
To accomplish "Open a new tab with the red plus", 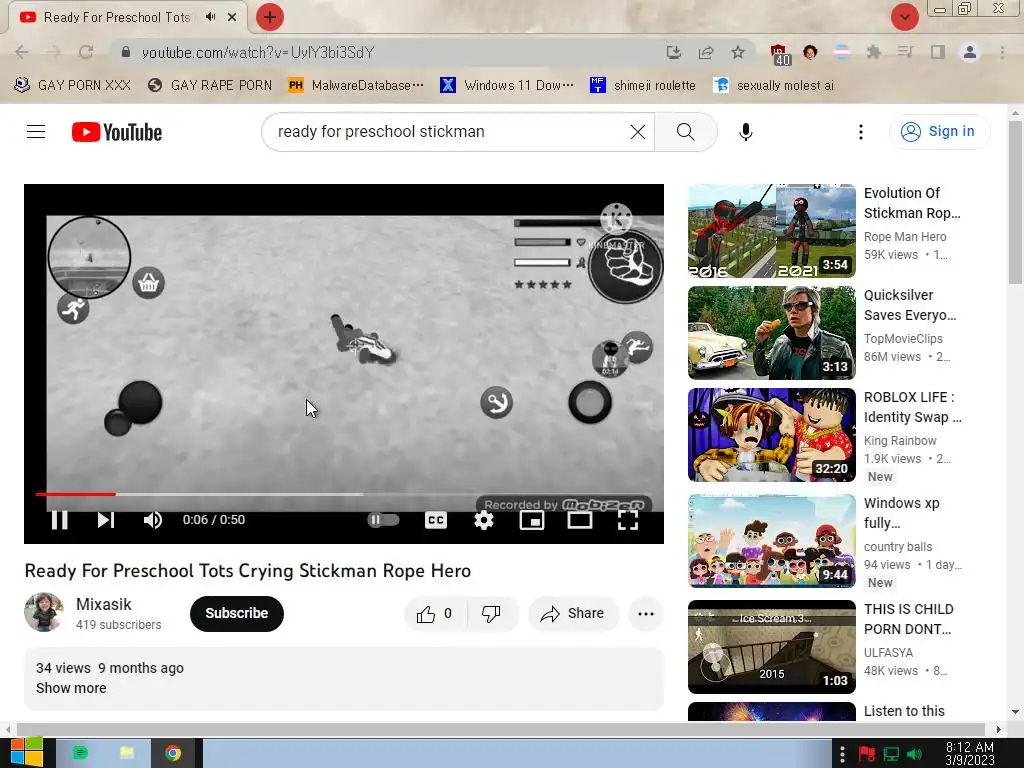I will pyautogui.click(x=270, y=17).
